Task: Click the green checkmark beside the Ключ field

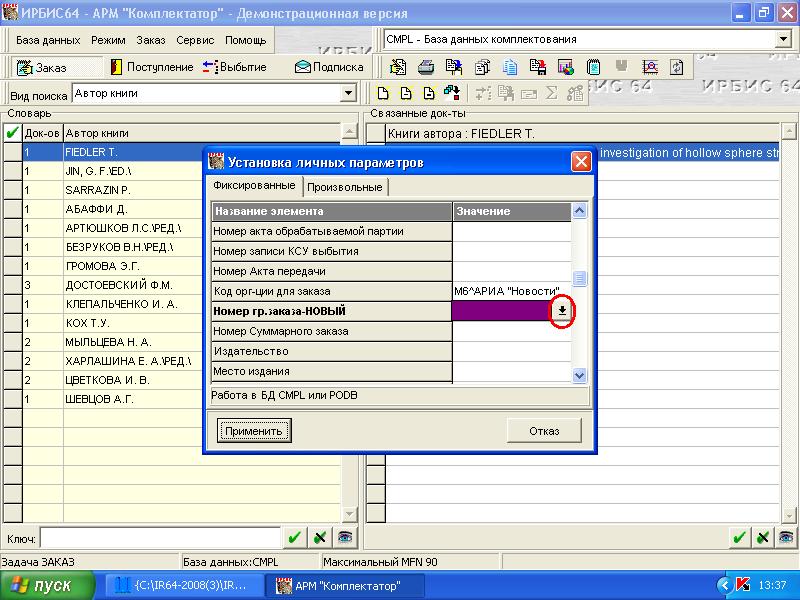Action: pyautogui.click(x=294, y=538)
